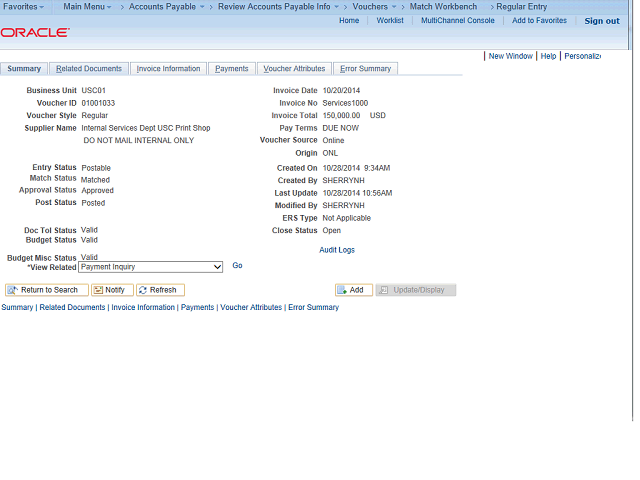Click the Pay Terms value DUE NOW

tap(340, 128)
